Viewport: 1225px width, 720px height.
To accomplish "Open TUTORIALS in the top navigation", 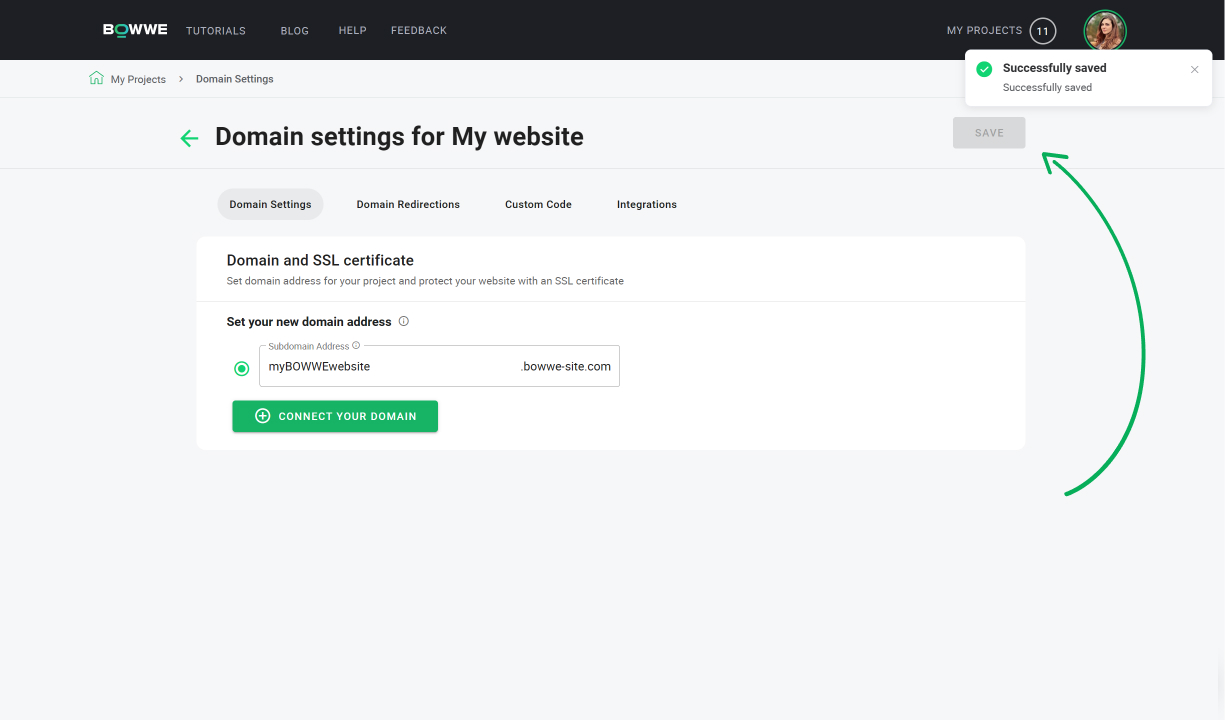I will [216, 31].
